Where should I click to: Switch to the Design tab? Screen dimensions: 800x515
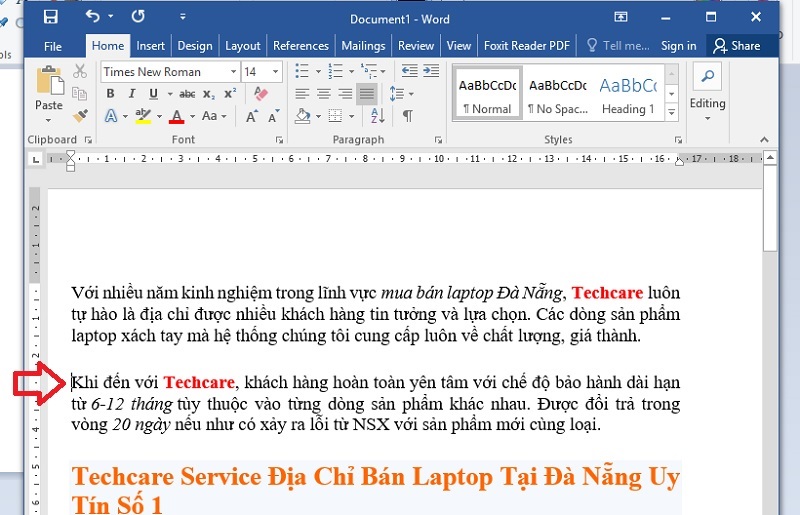pyautogui.click(x=195, y=46)
